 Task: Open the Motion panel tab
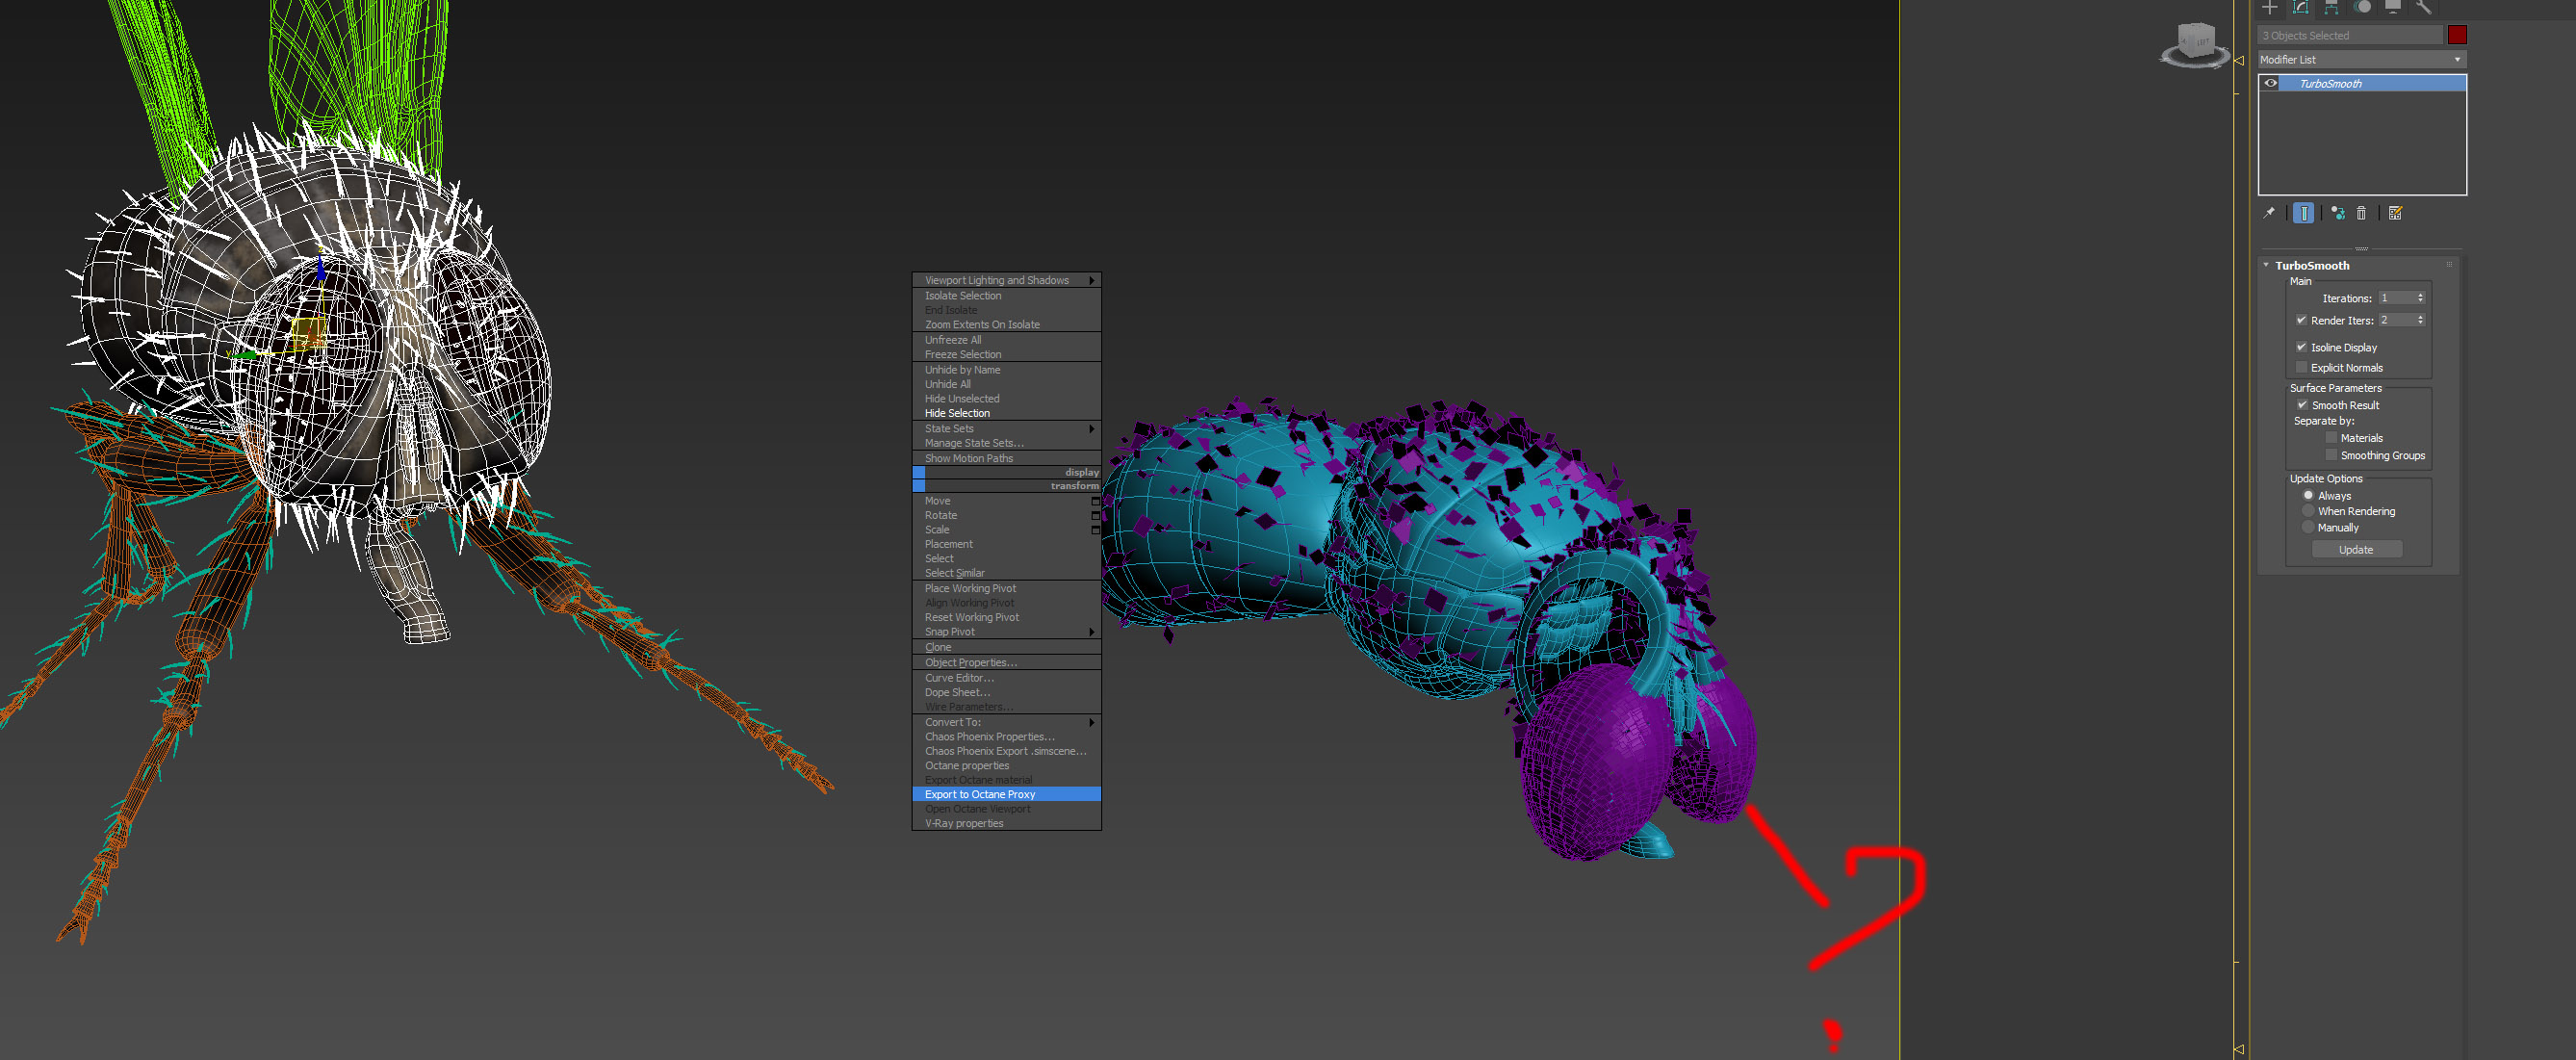click(x=2362, y=7)
